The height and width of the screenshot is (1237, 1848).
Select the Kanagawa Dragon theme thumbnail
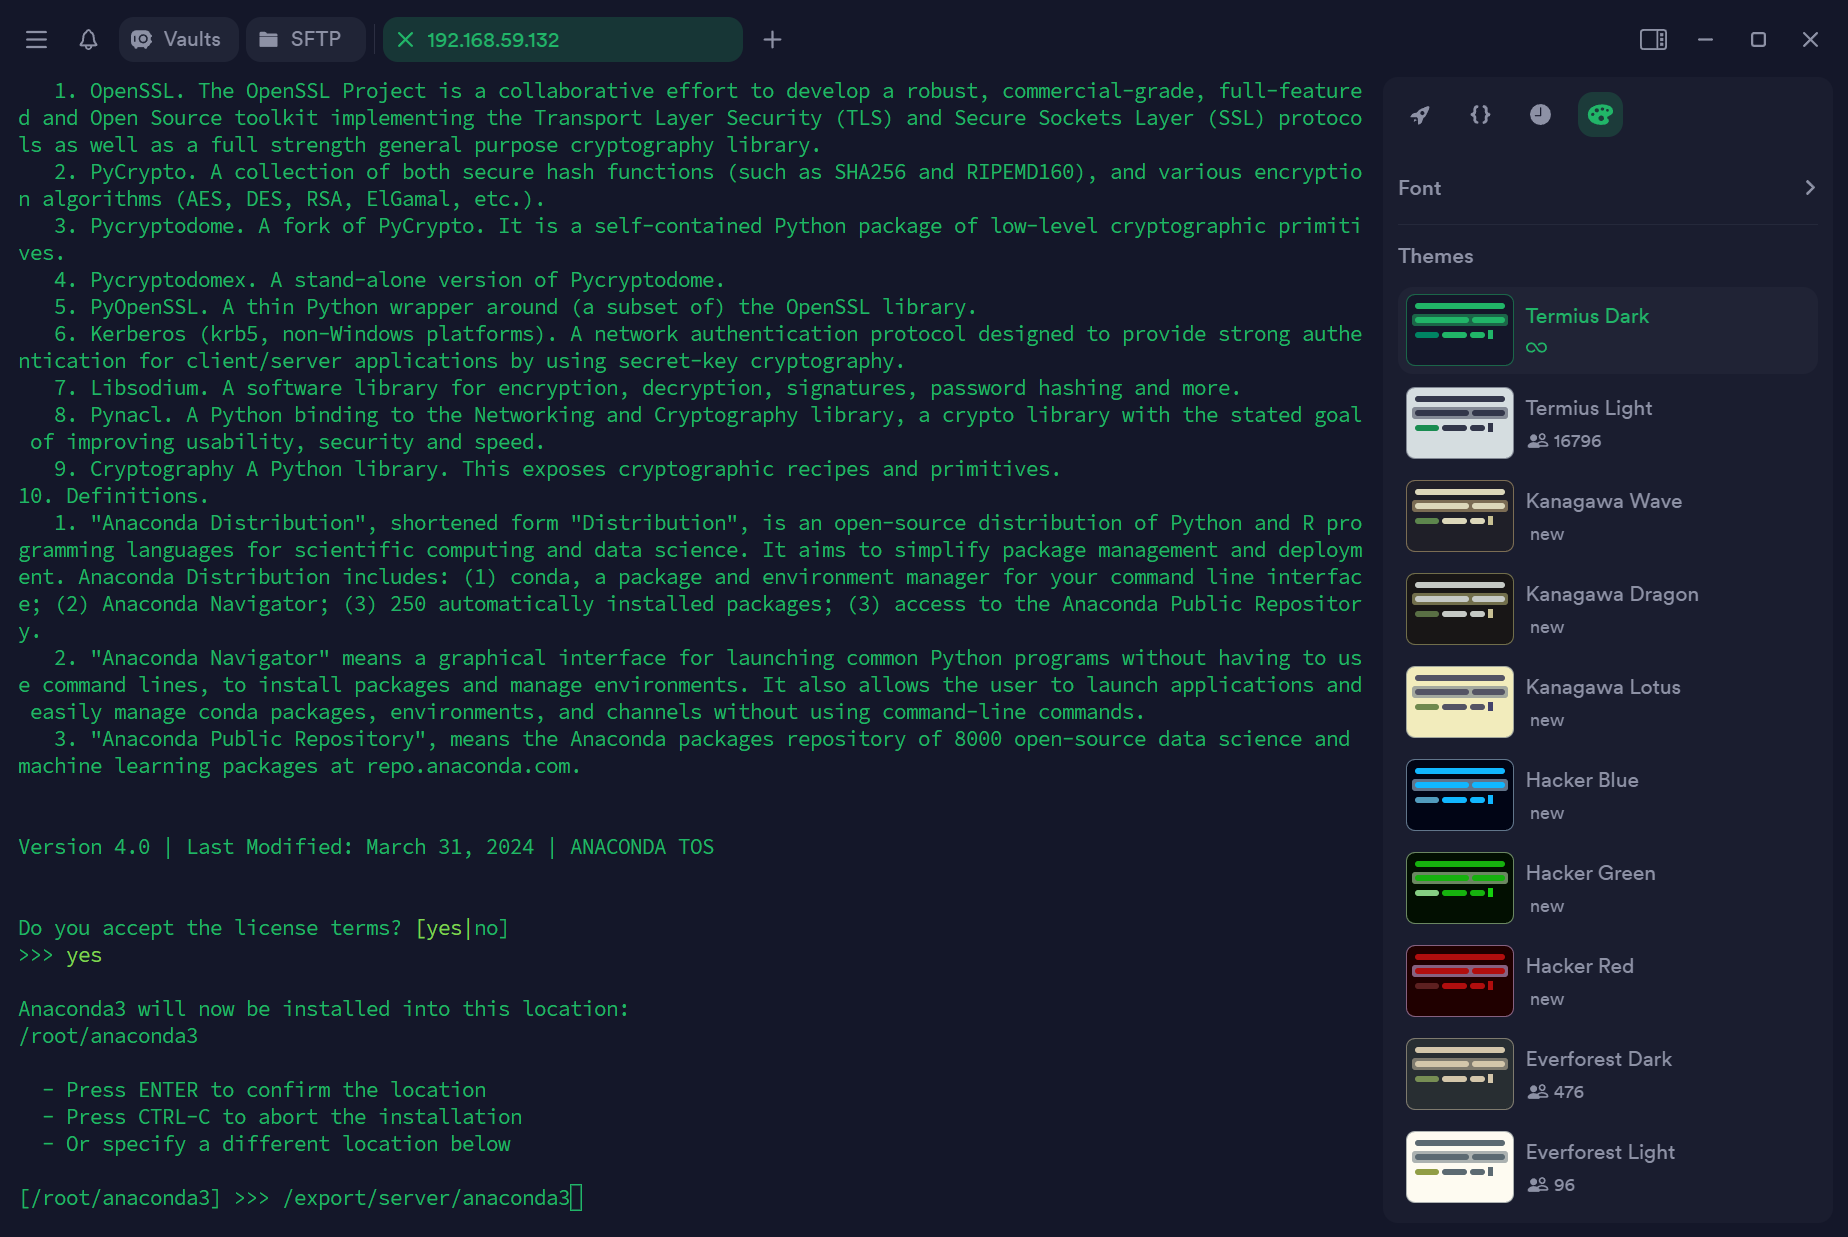tap(1460, 609)
